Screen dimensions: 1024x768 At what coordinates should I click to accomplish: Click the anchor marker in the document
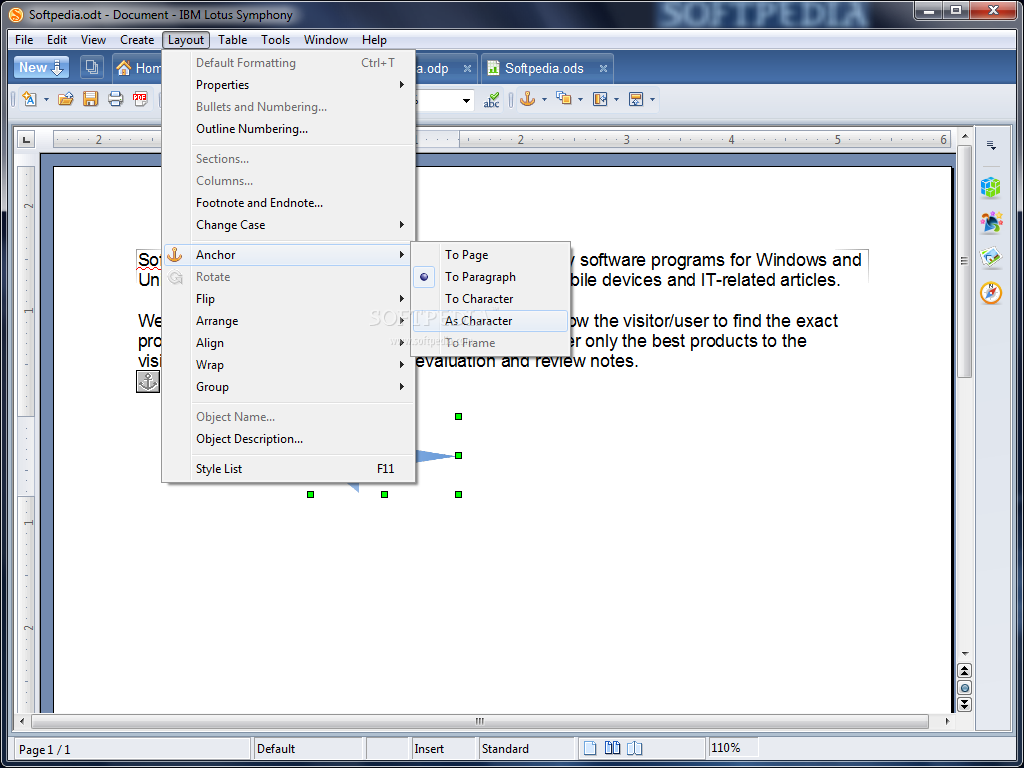148,381
